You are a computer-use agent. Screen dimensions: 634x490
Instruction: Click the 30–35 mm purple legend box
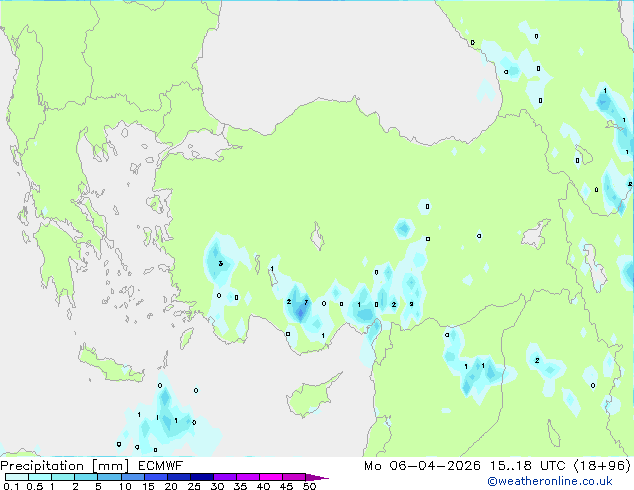point(225,477)
